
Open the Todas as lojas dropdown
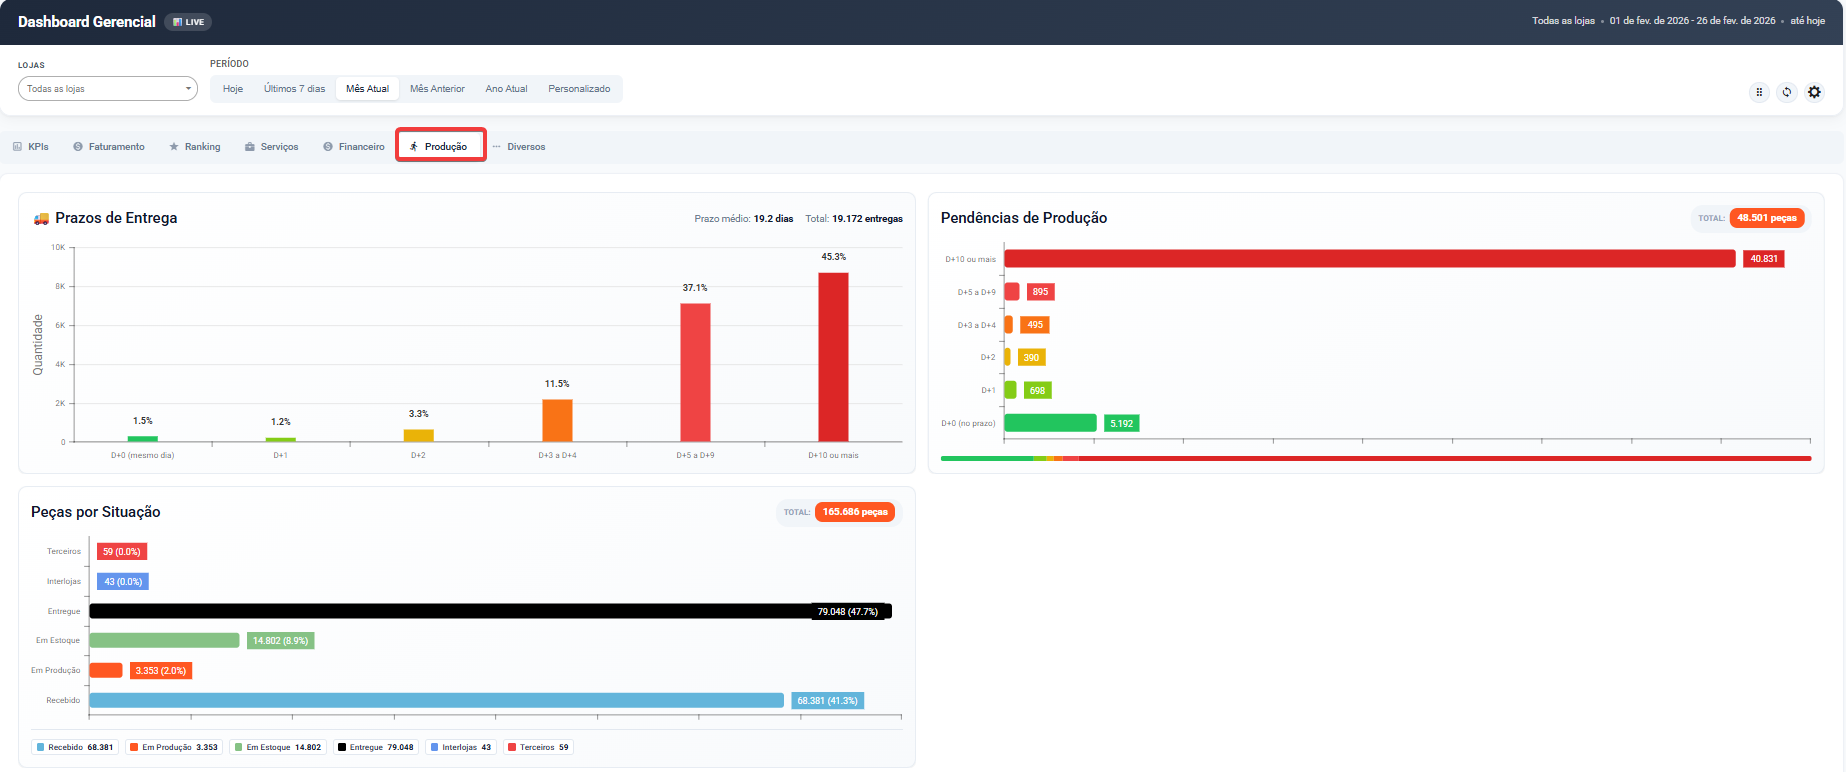tap(108, 89)
